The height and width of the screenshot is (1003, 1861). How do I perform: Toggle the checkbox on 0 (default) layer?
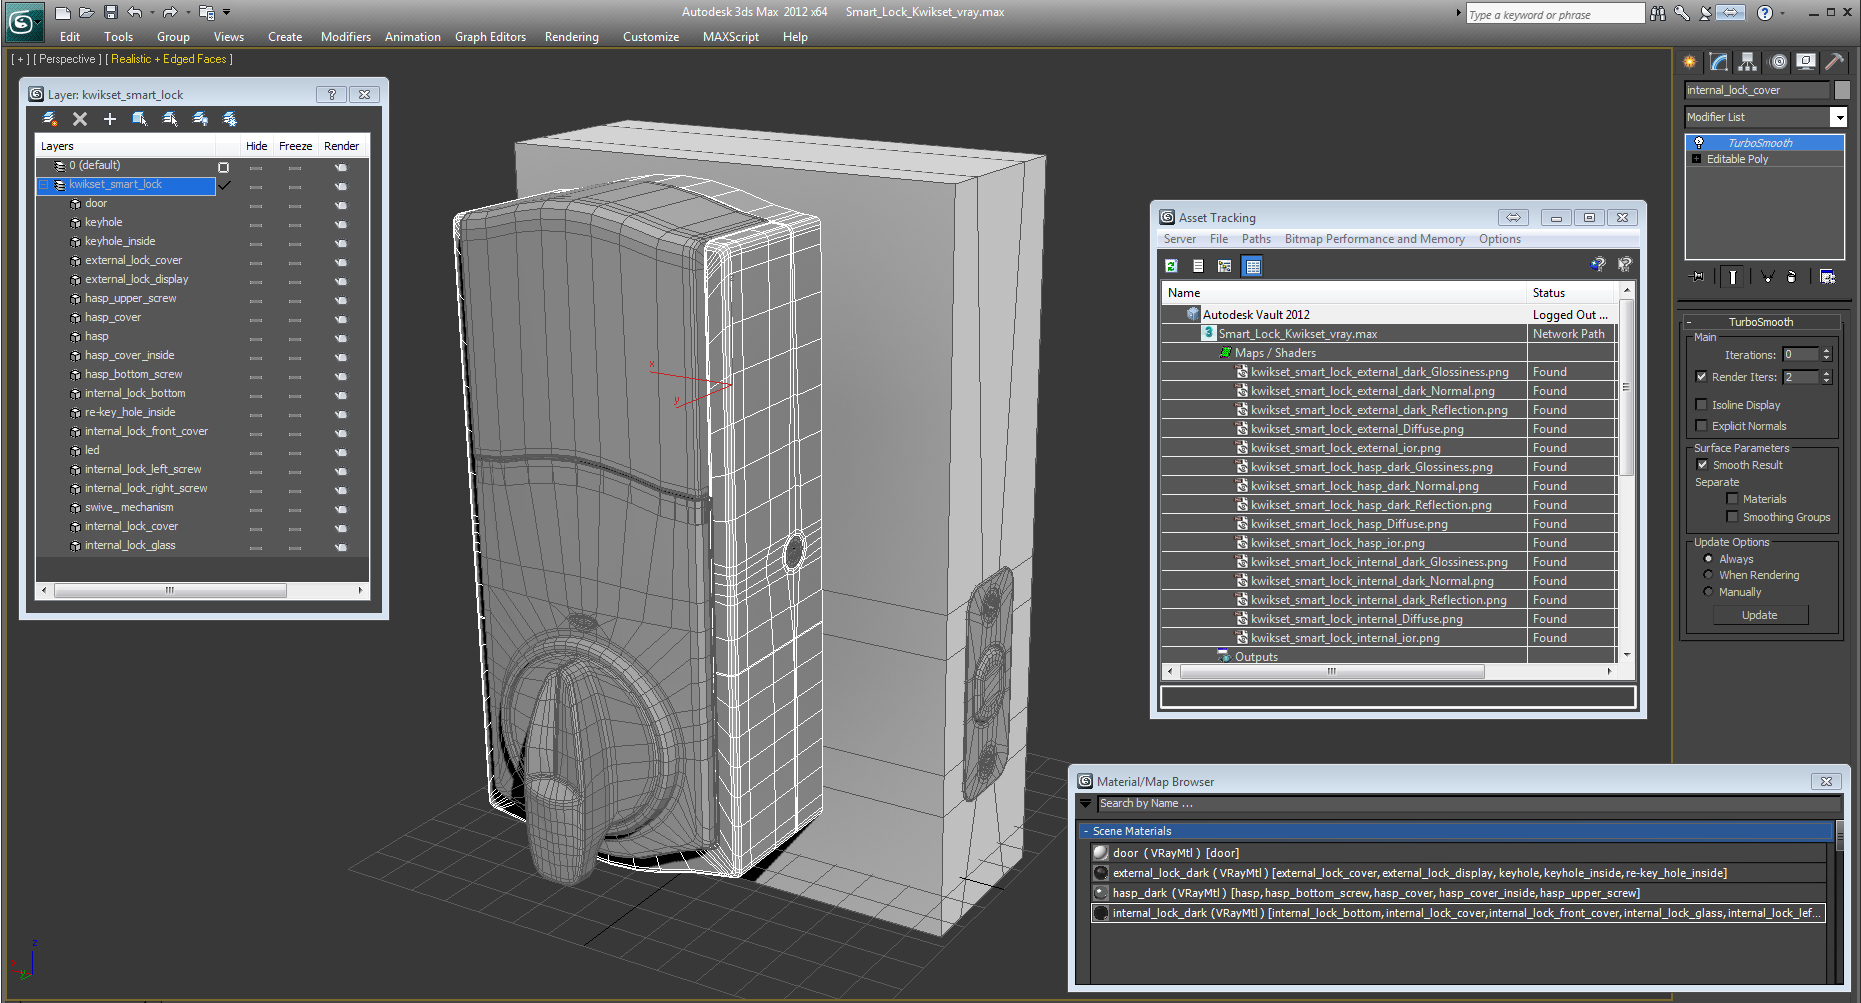pyautogui.click(x=223, y=167)
